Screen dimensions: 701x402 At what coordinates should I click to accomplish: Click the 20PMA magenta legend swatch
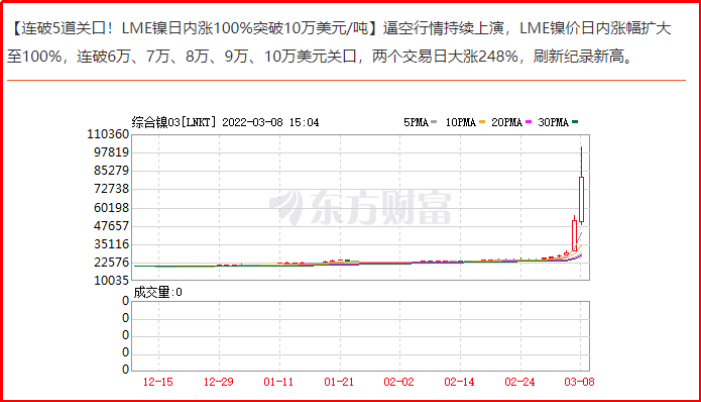(529, 122)
